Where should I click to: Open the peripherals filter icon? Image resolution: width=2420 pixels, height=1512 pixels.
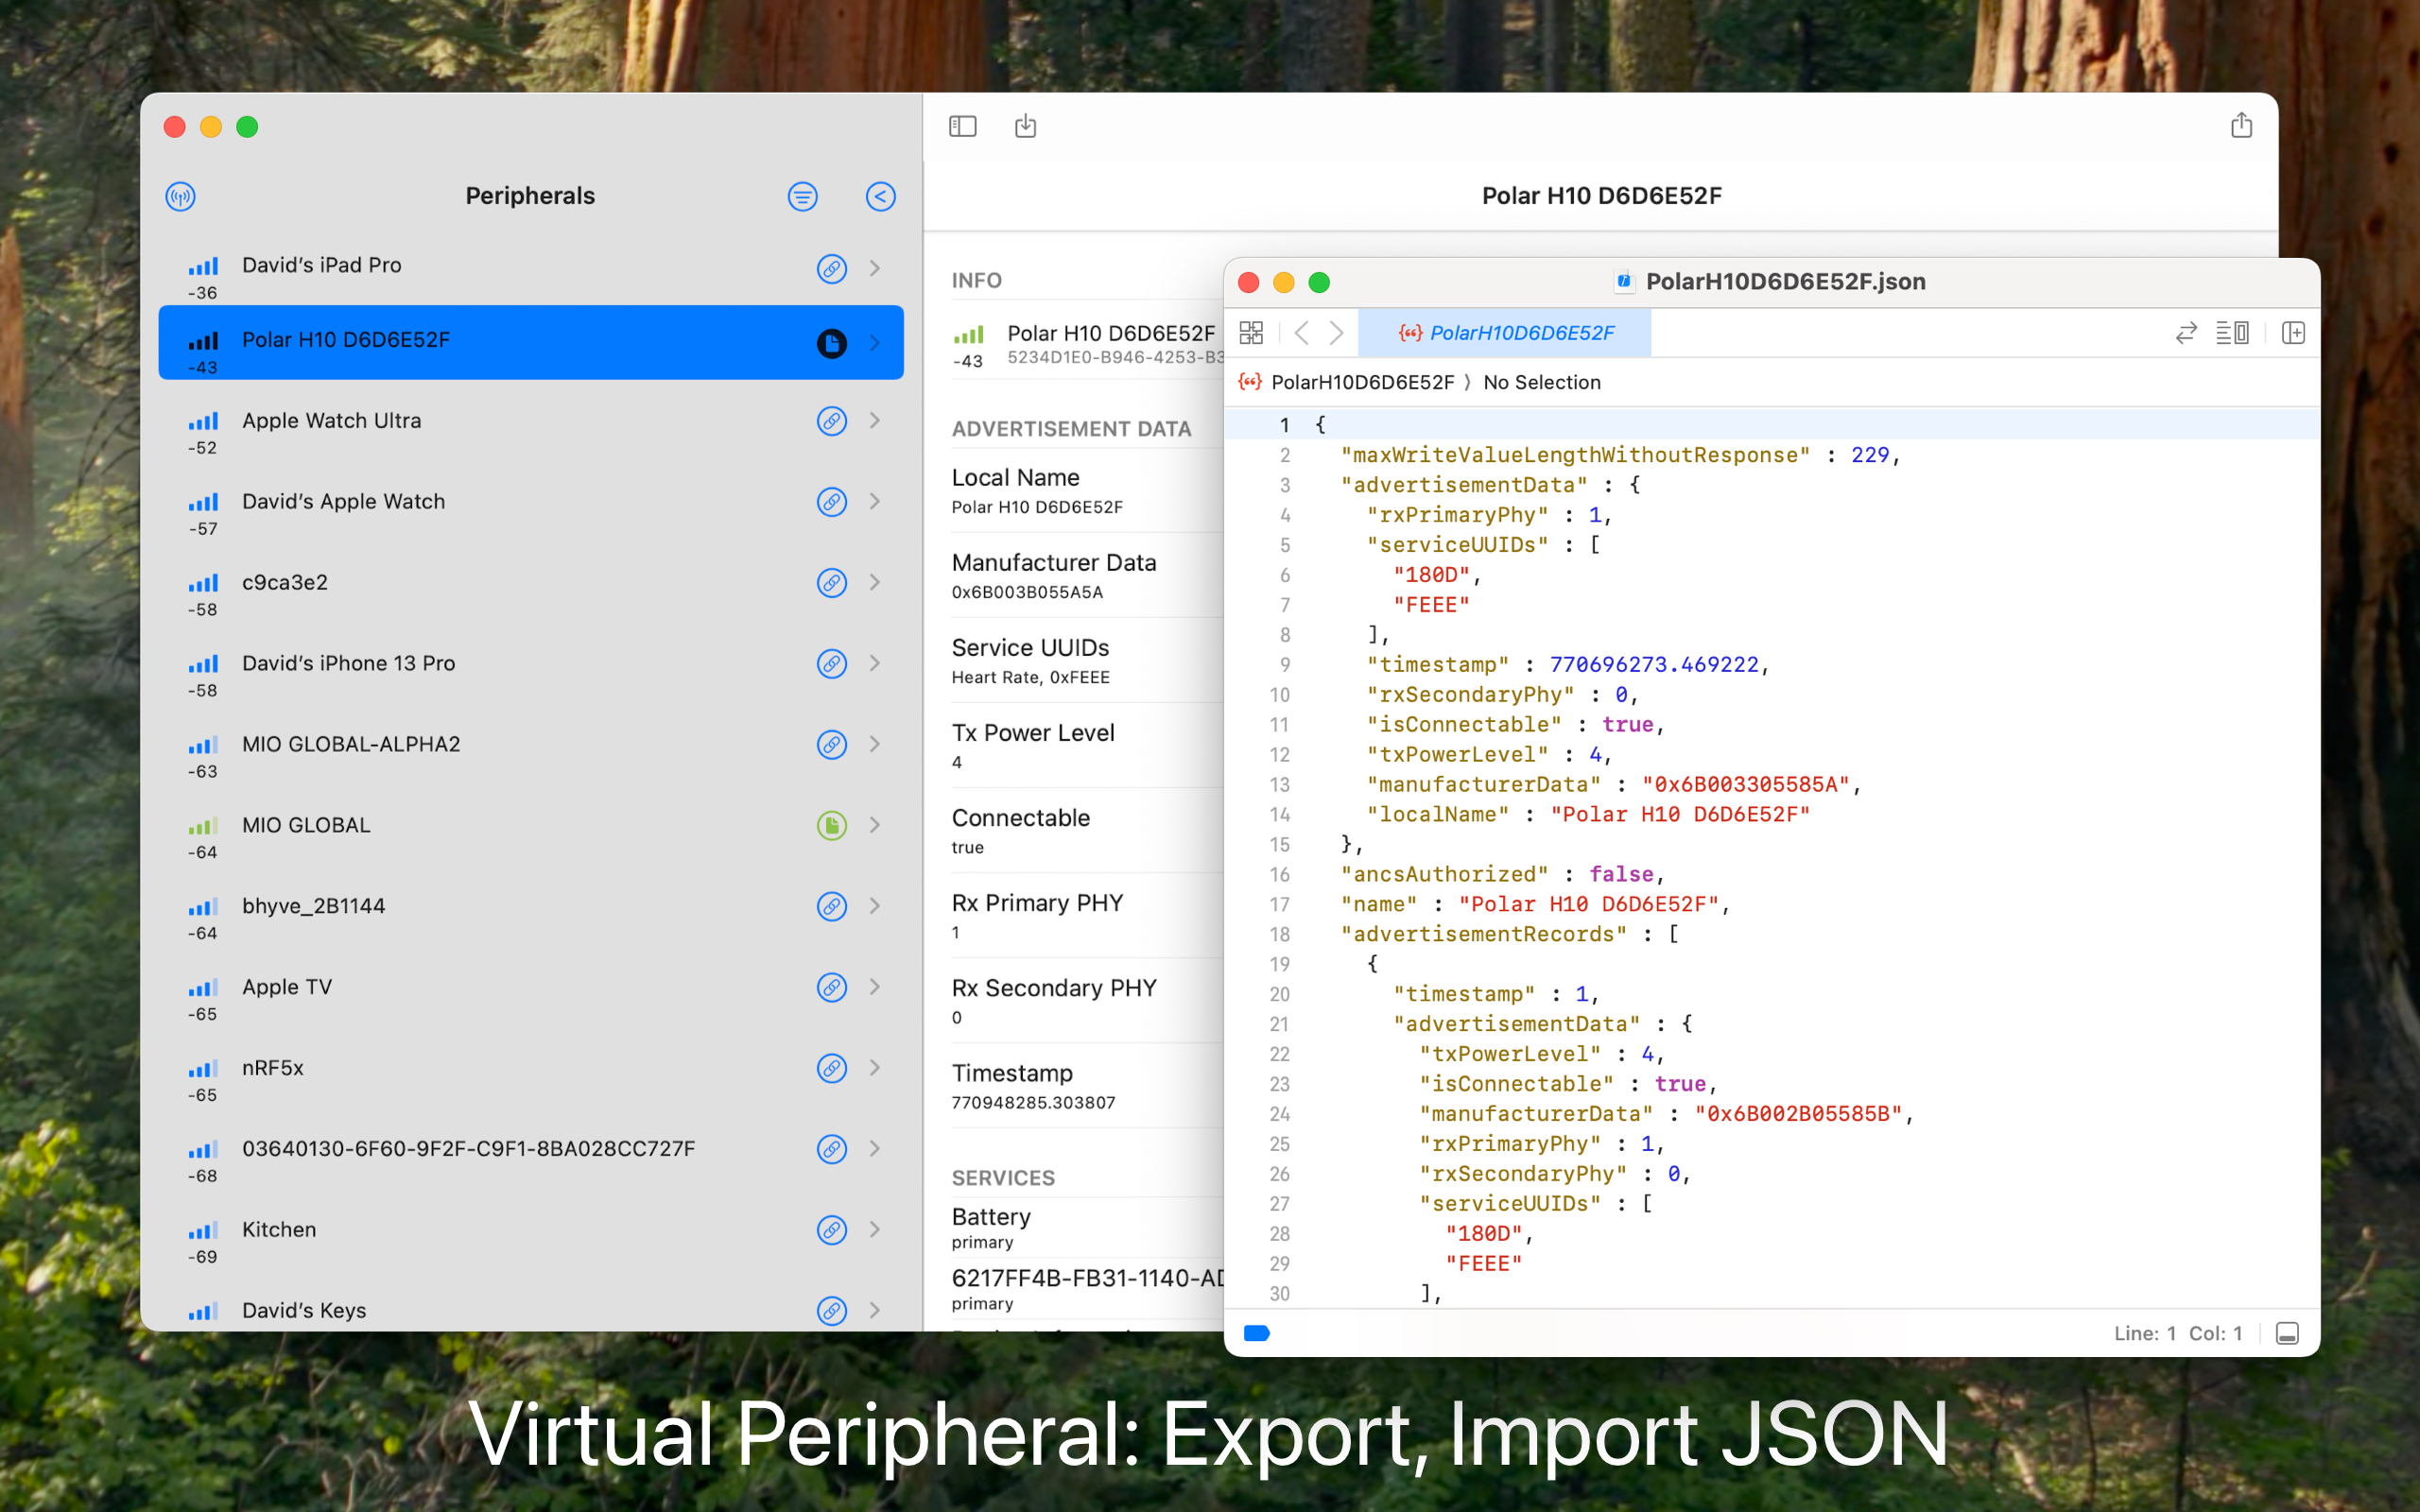pos(802,196)
